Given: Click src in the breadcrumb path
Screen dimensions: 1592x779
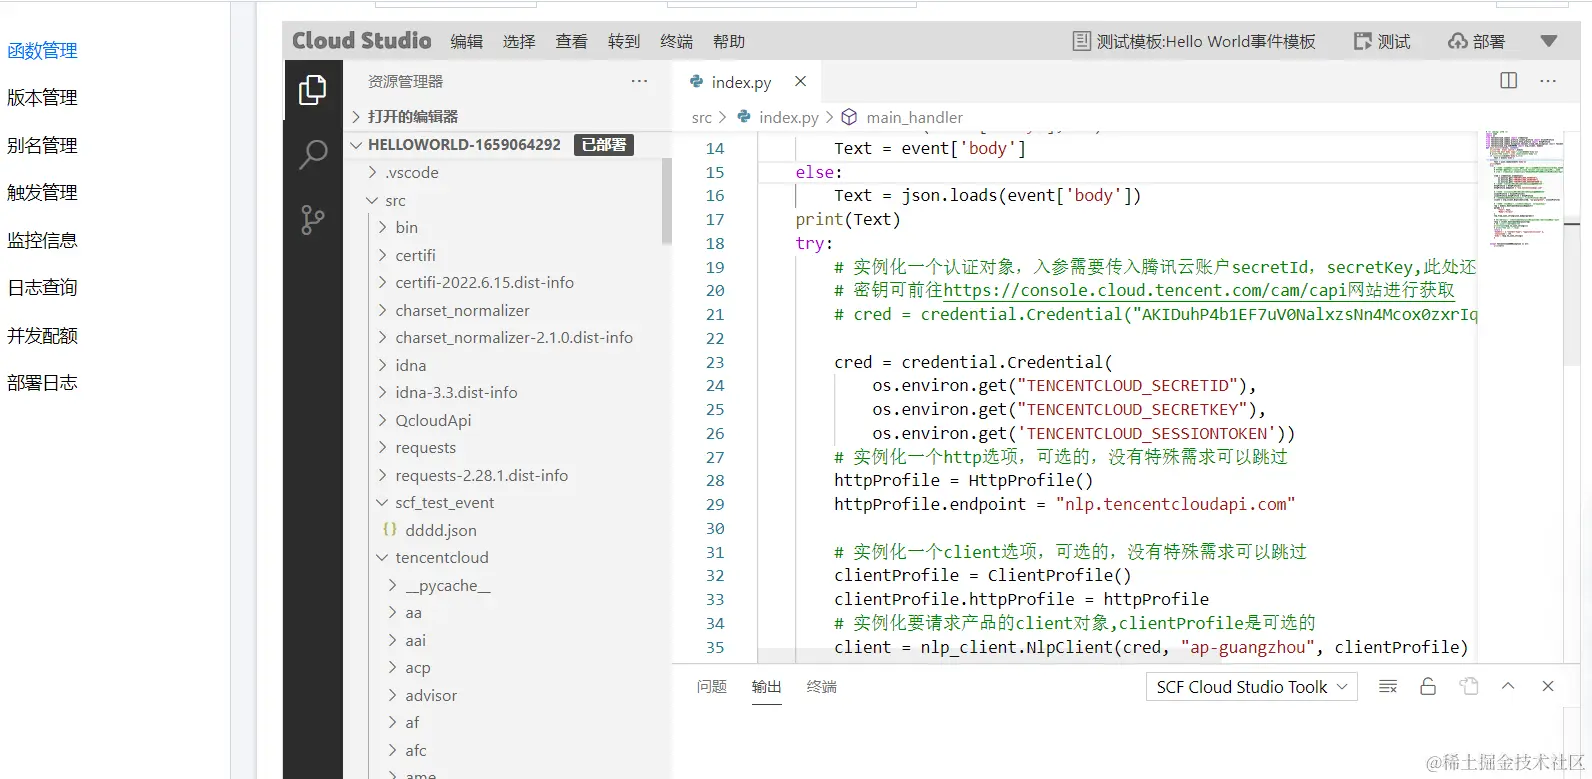Looking at the screenshot, I should (x=702, y=117).
